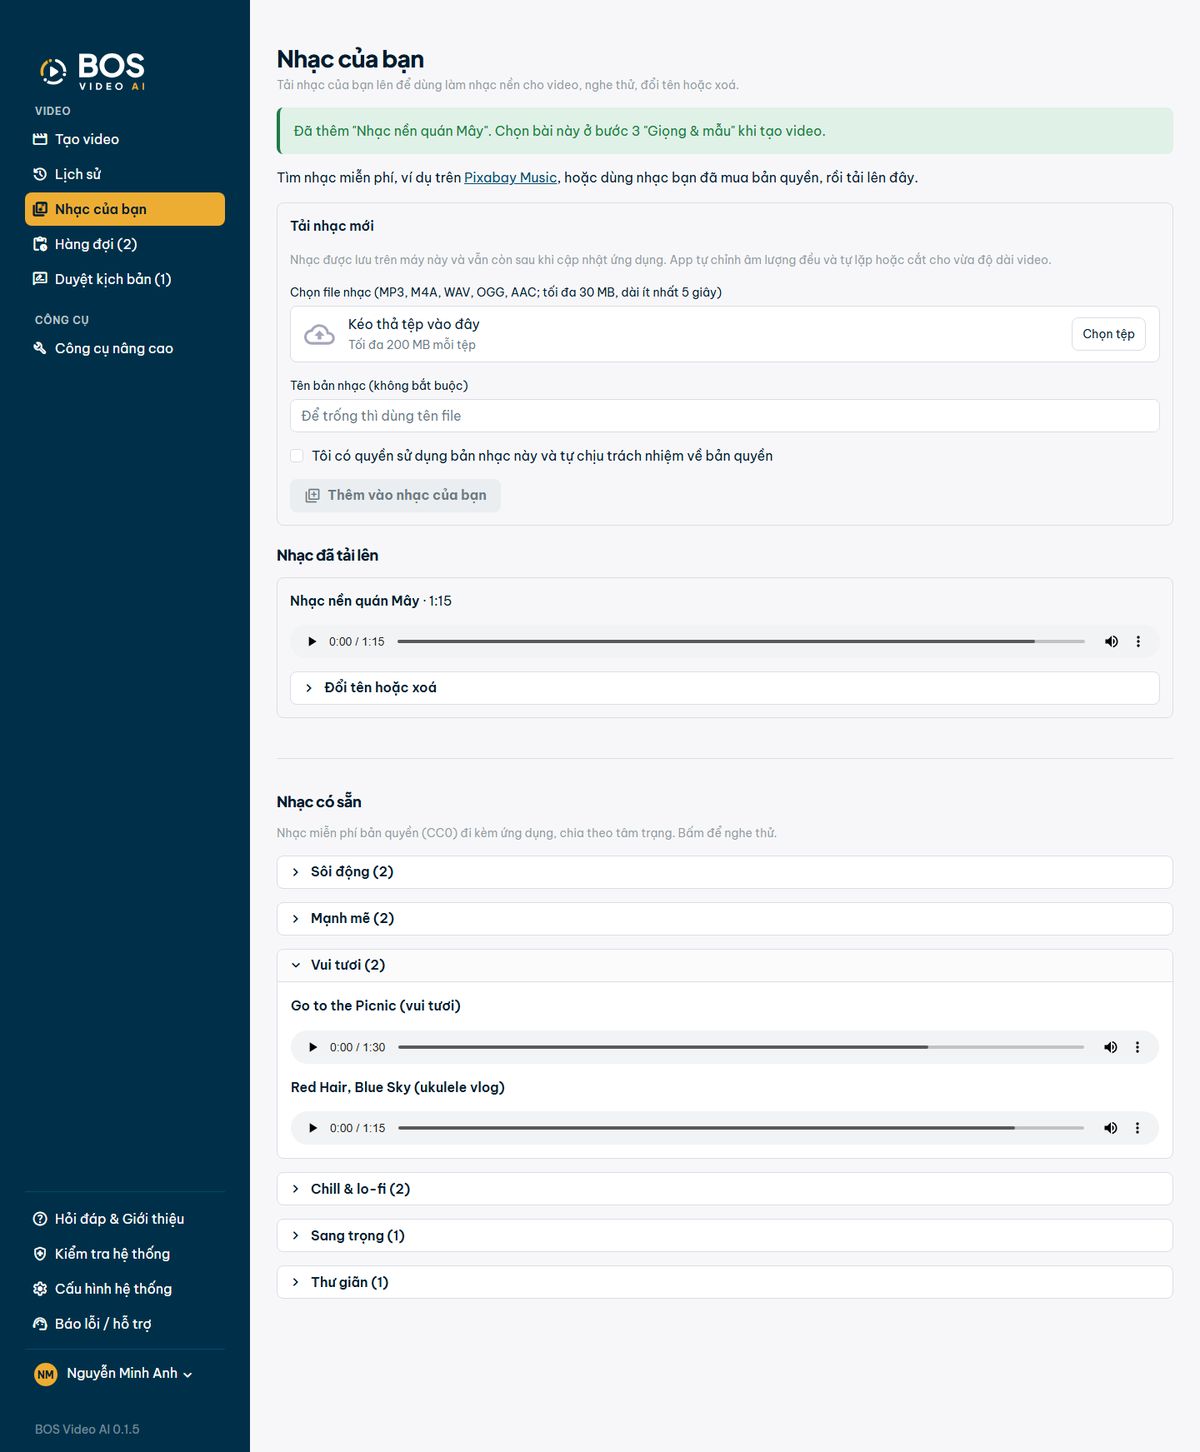Seek in Red Hair, Blue Sky progress bar

(x=741, y=1128)
